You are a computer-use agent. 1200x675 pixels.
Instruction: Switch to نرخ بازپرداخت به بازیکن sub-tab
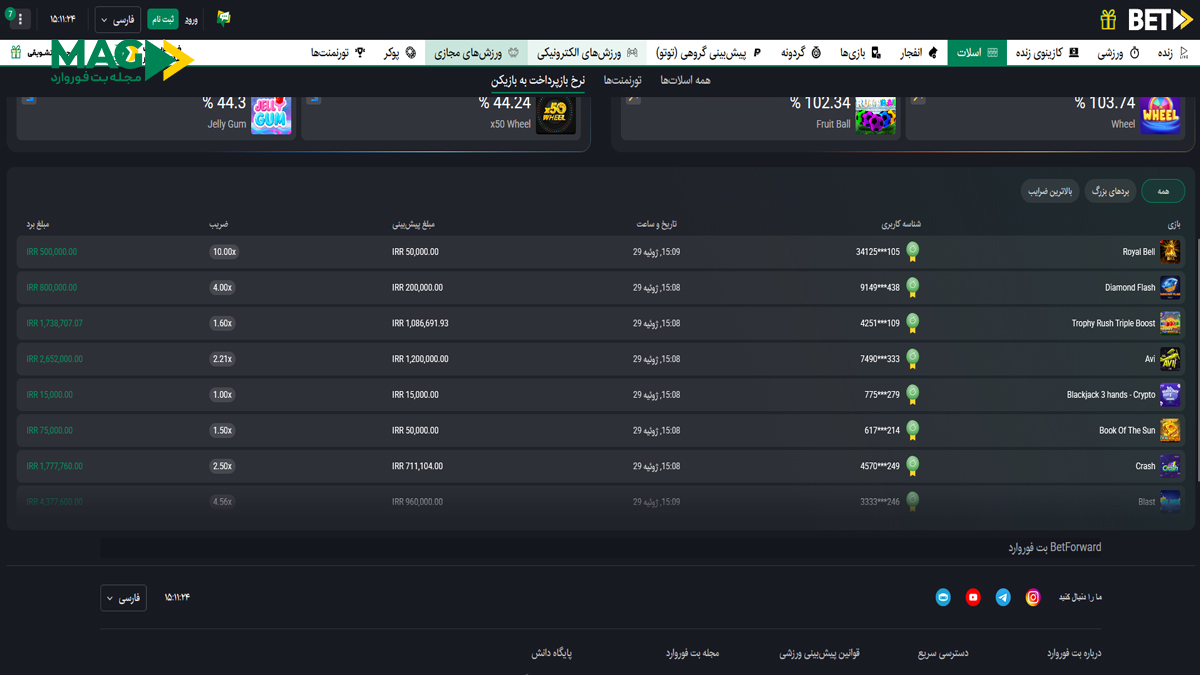538,80
